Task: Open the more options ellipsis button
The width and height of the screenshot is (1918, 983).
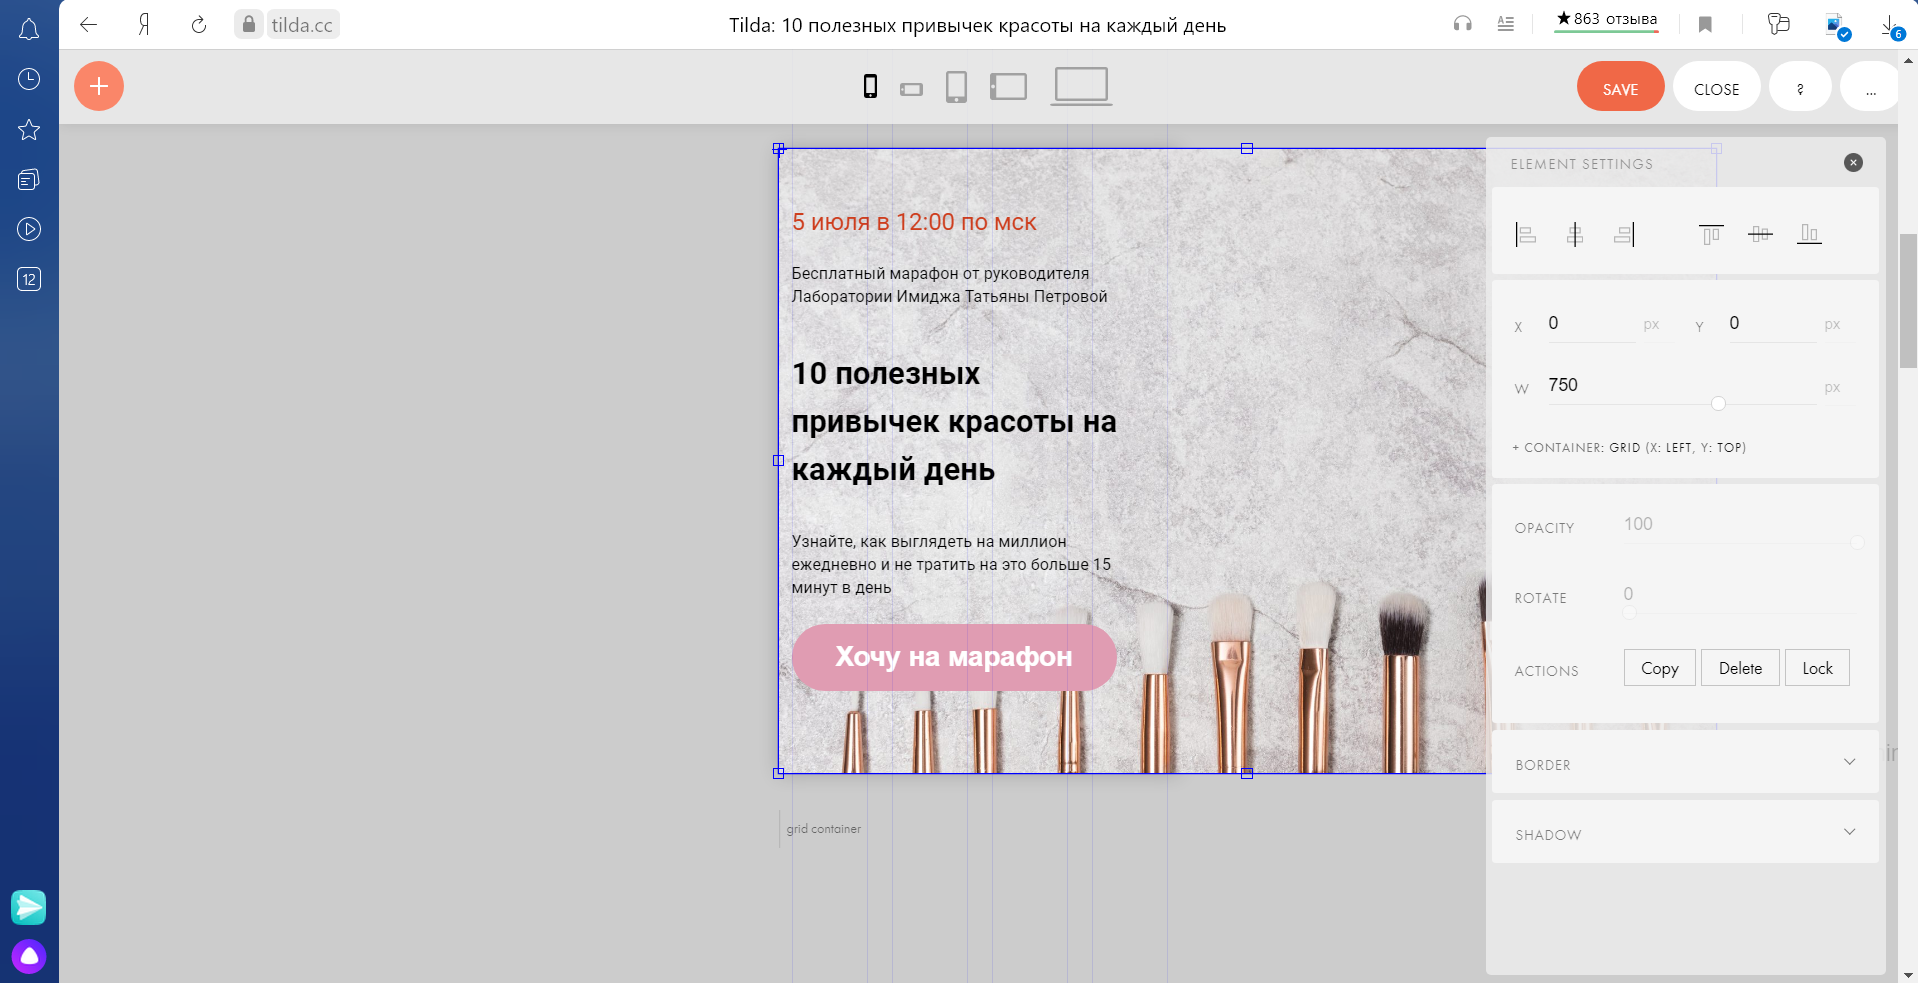Action: (1870, 87)
